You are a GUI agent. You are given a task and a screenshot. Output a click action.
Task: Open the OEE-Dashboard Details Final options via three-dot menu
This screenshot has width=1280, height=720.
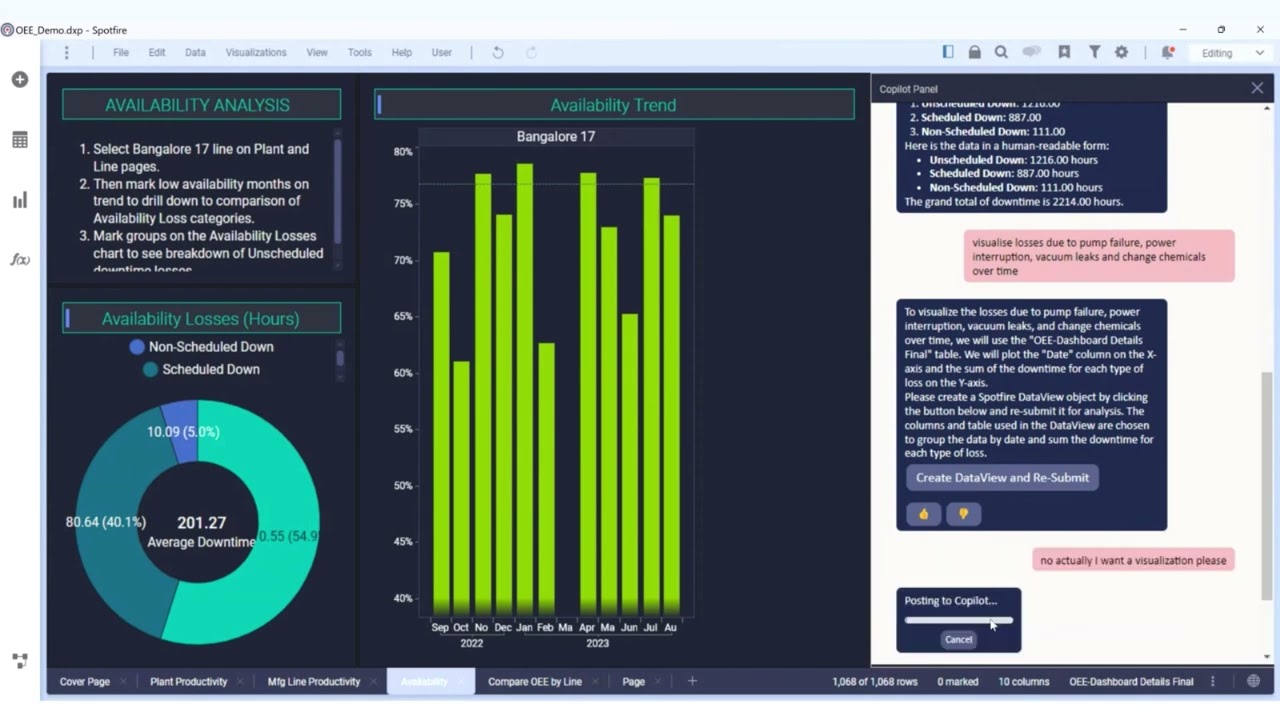[1212, 681]
